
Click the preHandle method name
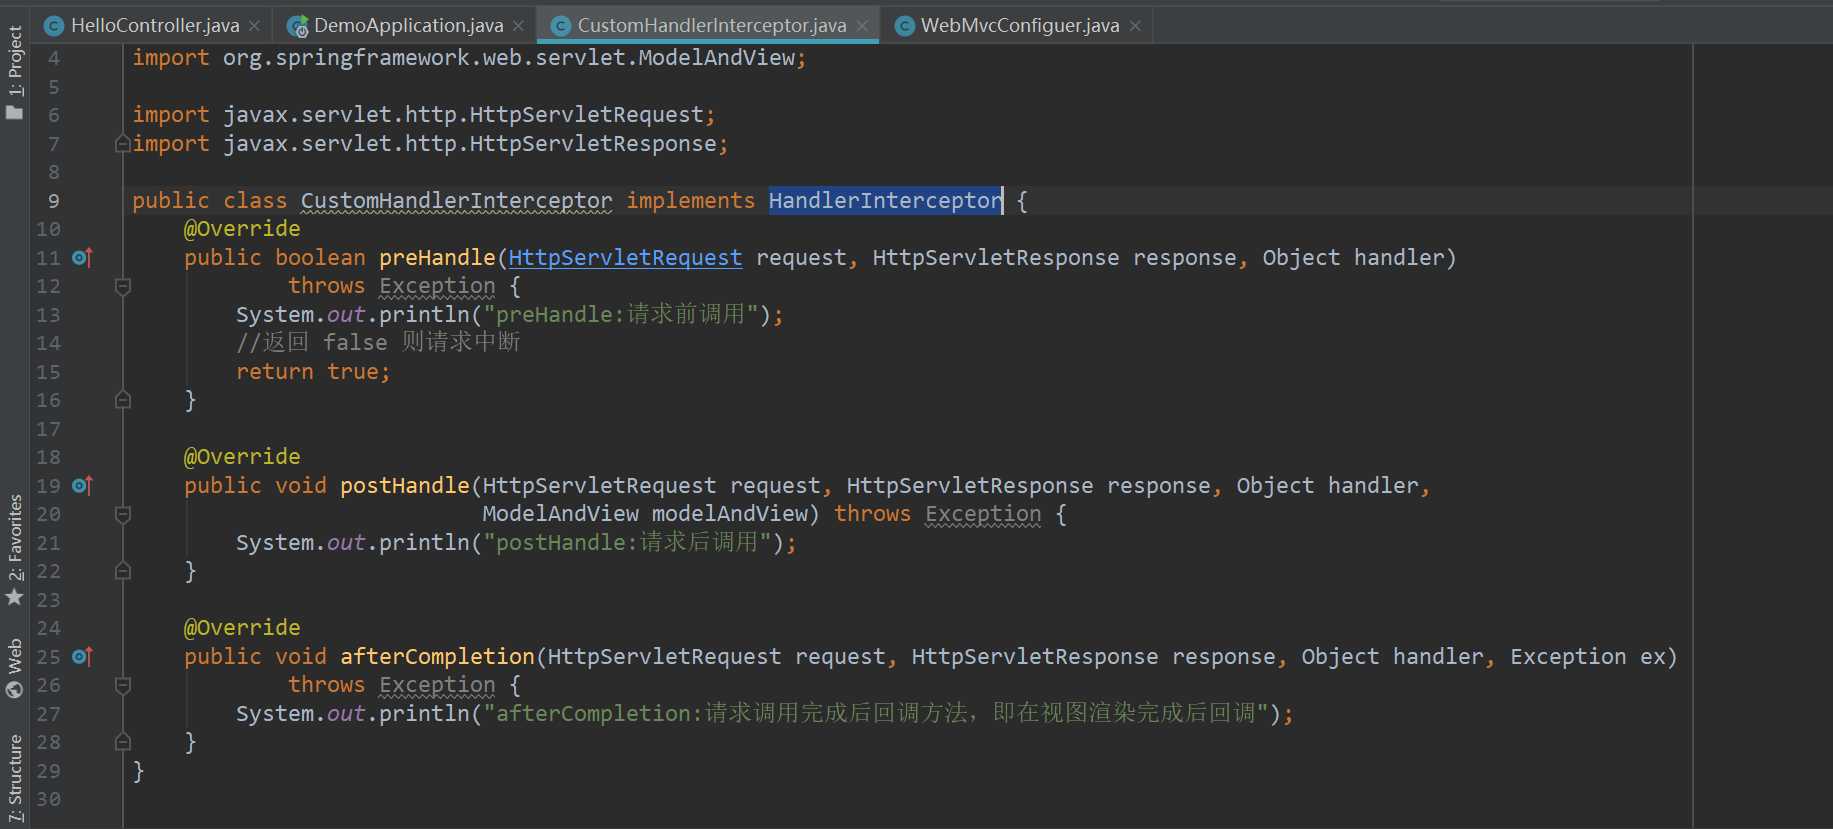tap(437, 258)
